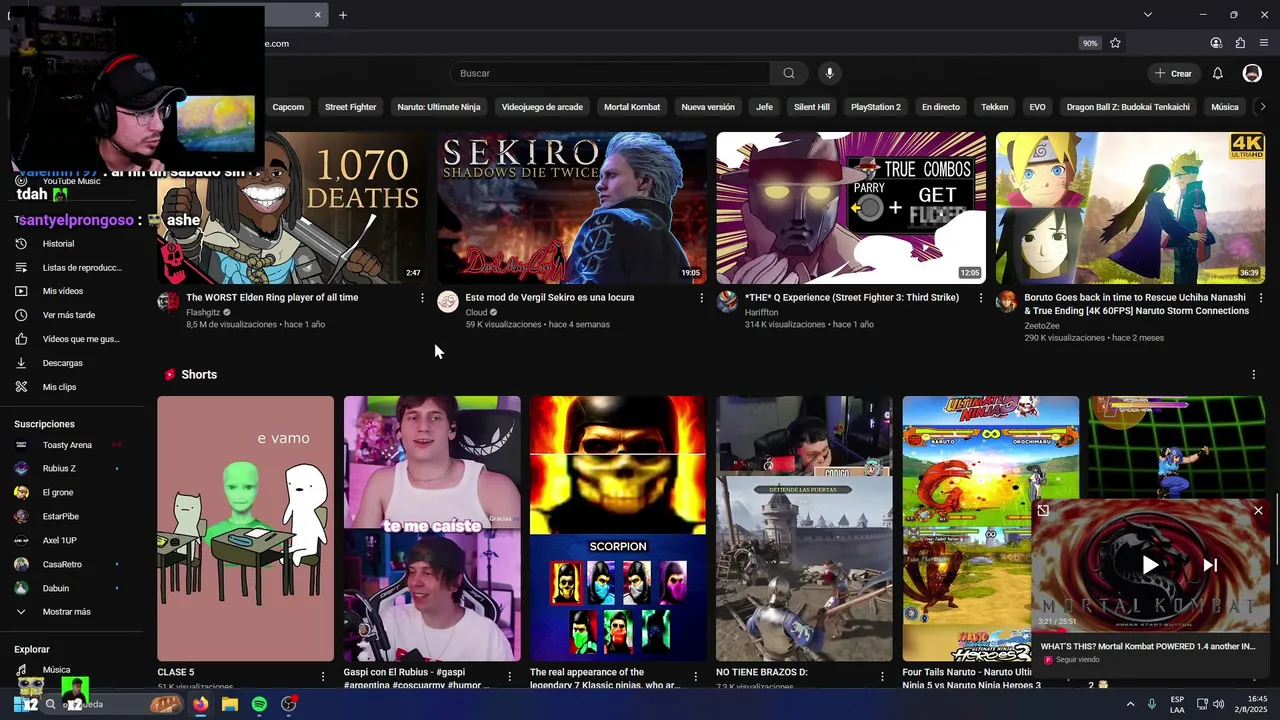1280x720 pixels.
Task: Open the 1,070 Deaths Elden Ring thumbnail
Action: click(291, 208)
